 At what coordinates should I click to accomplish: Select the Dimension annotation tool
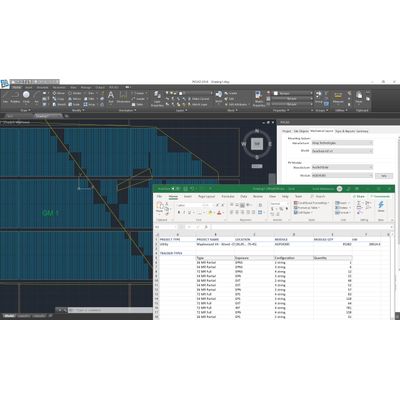click(x=123, y=97)
